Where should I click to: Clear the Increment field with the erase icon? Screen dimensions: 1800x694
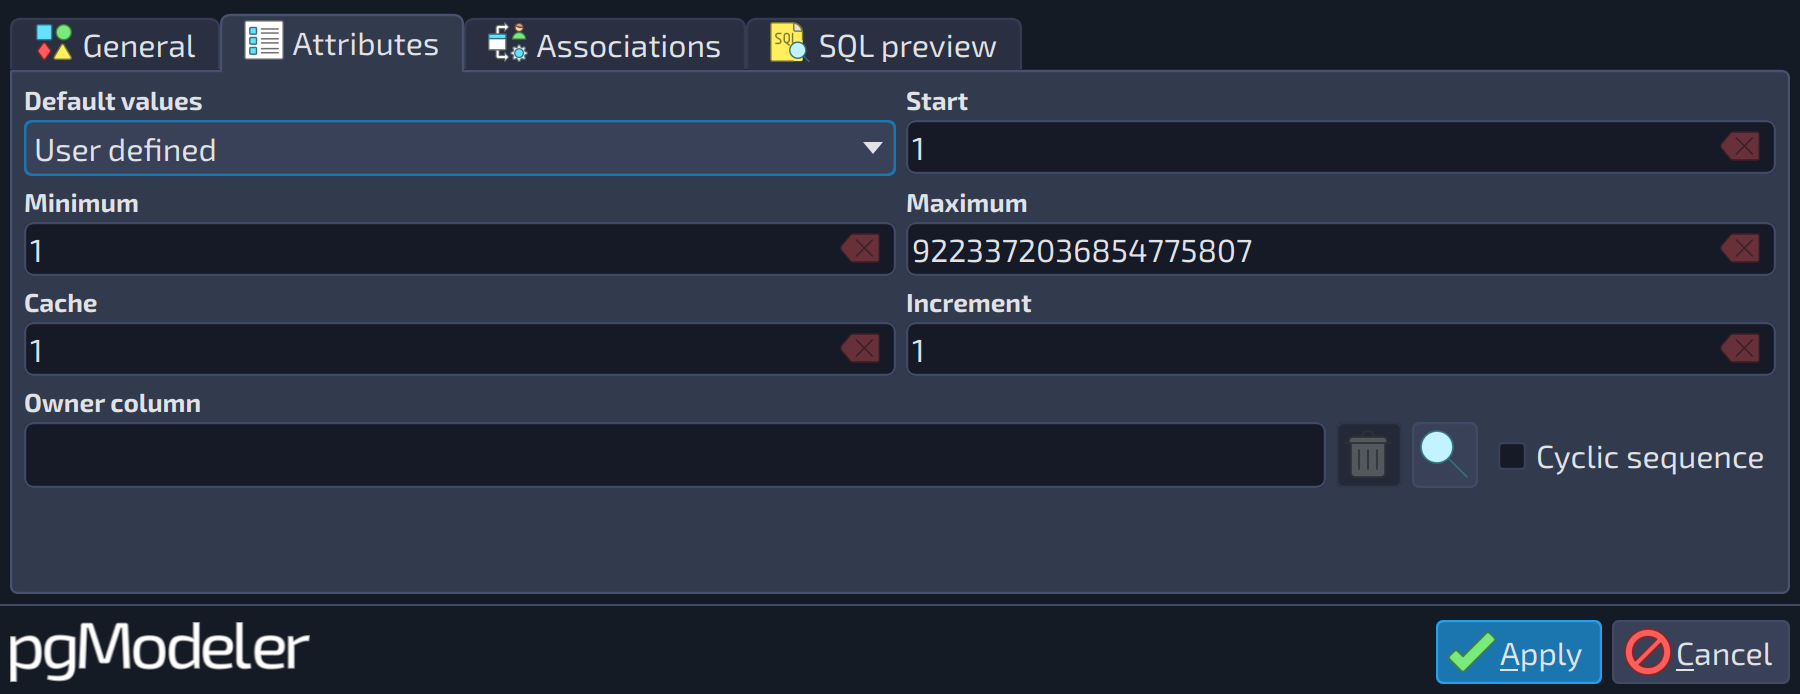pyautogui.click(x=1741, y=348)
